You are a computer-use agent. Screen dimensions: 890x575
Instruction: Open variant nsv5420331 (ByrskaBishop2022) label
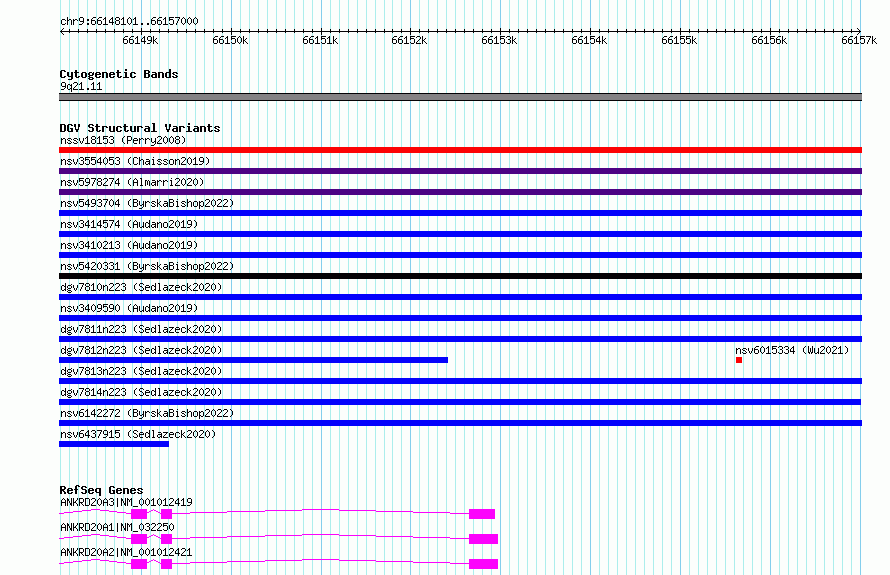point(147,266)
